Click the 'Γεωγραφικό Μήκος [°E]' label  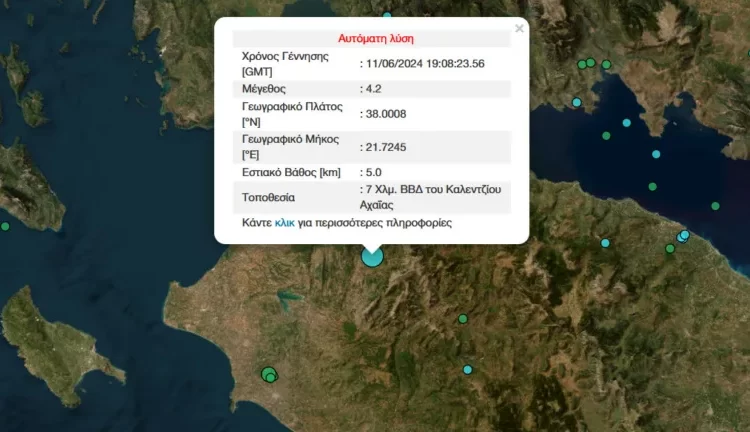click(x=290, y=147)
